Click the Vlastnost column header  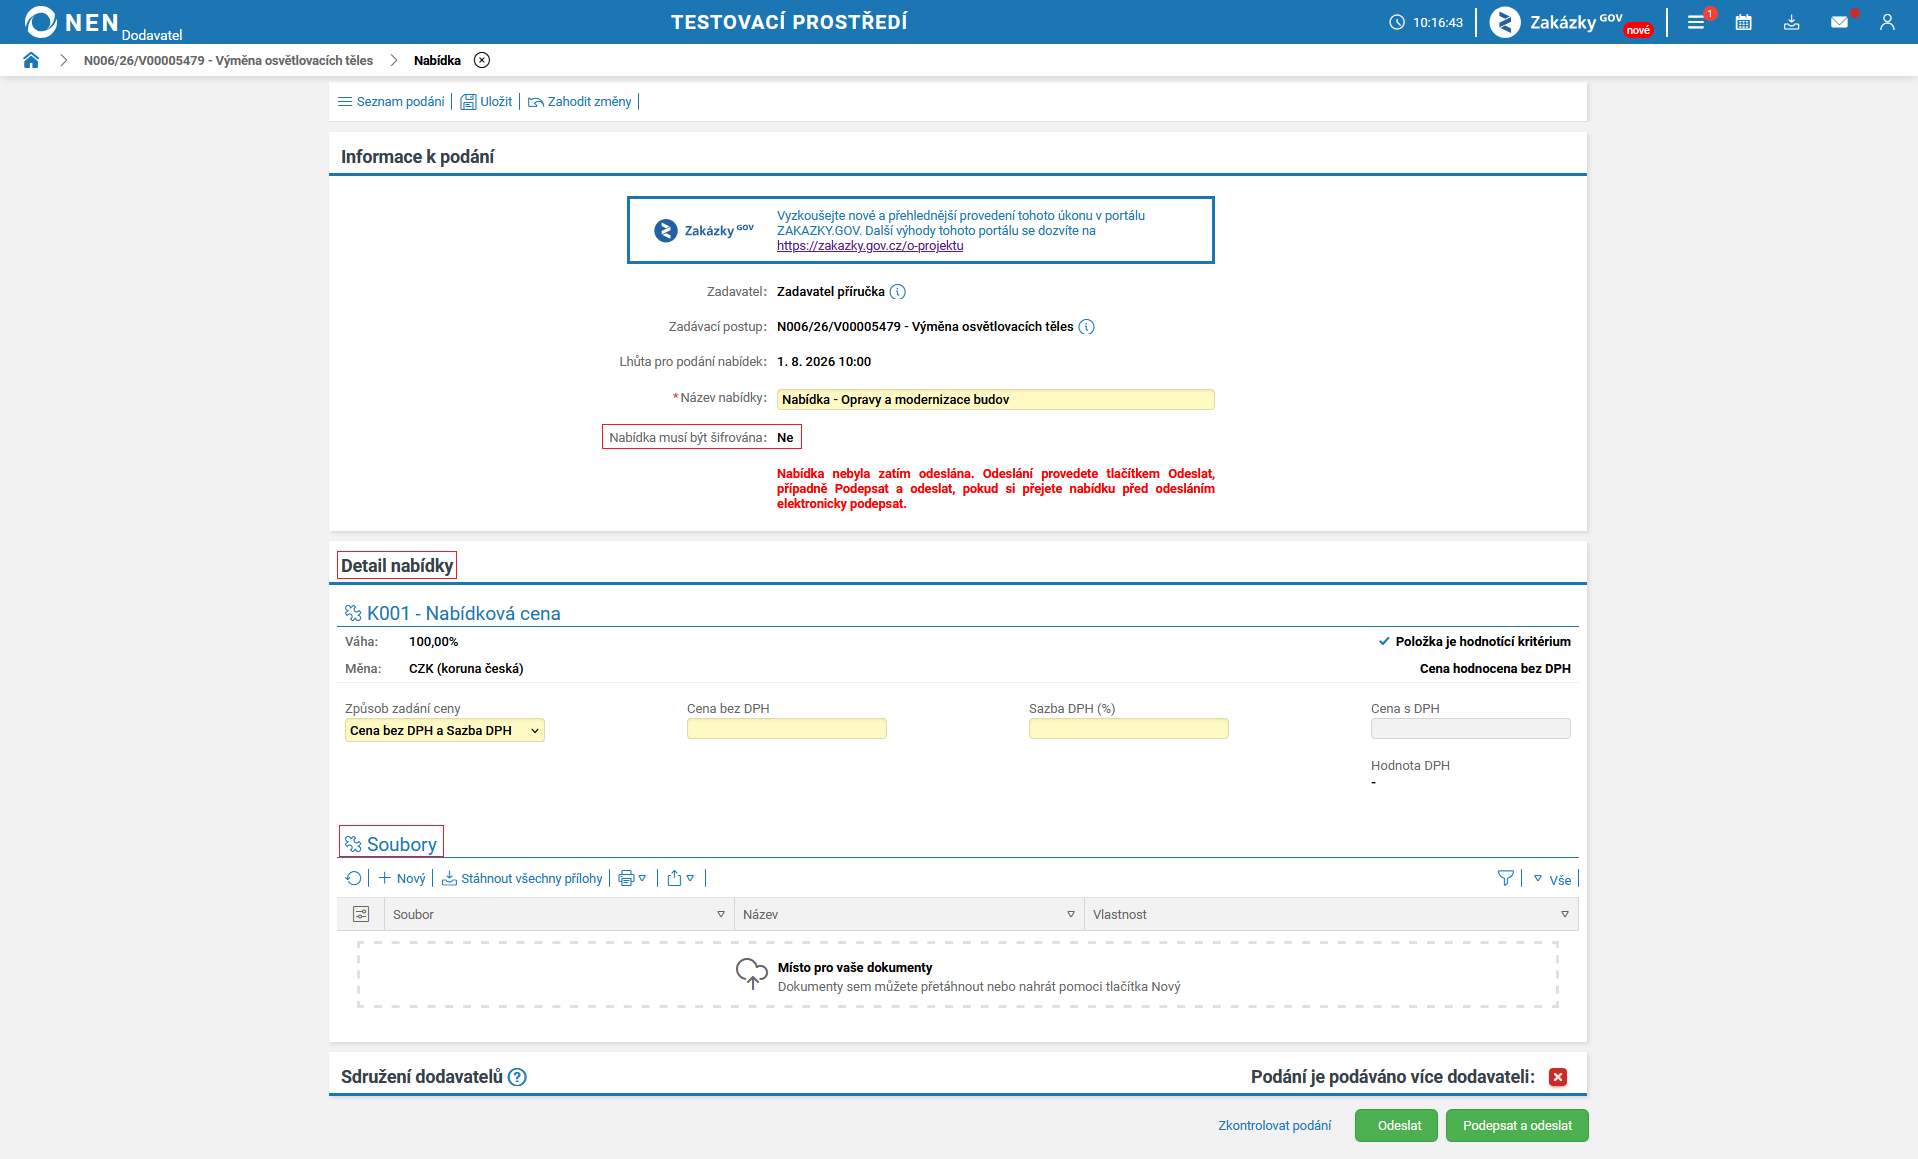point(1331,914)
